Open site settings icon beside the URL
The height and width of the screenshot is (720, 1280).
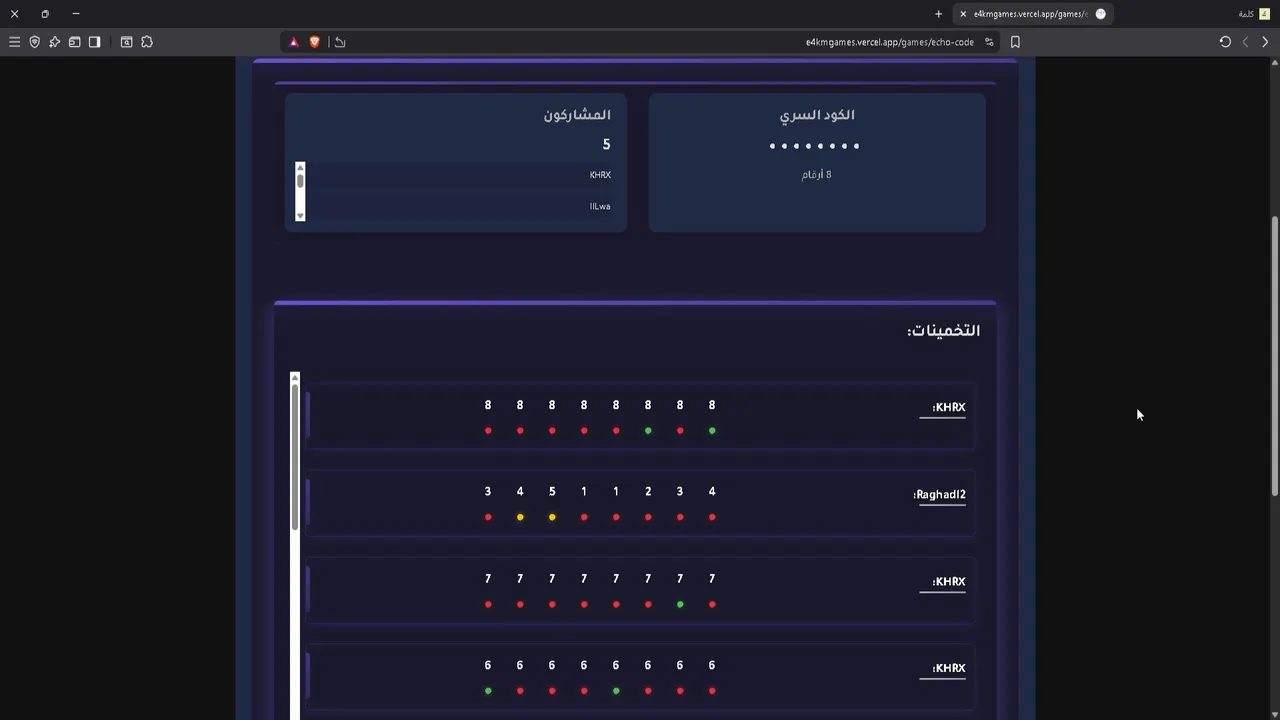pyautogui.click(x=989, y=42)
